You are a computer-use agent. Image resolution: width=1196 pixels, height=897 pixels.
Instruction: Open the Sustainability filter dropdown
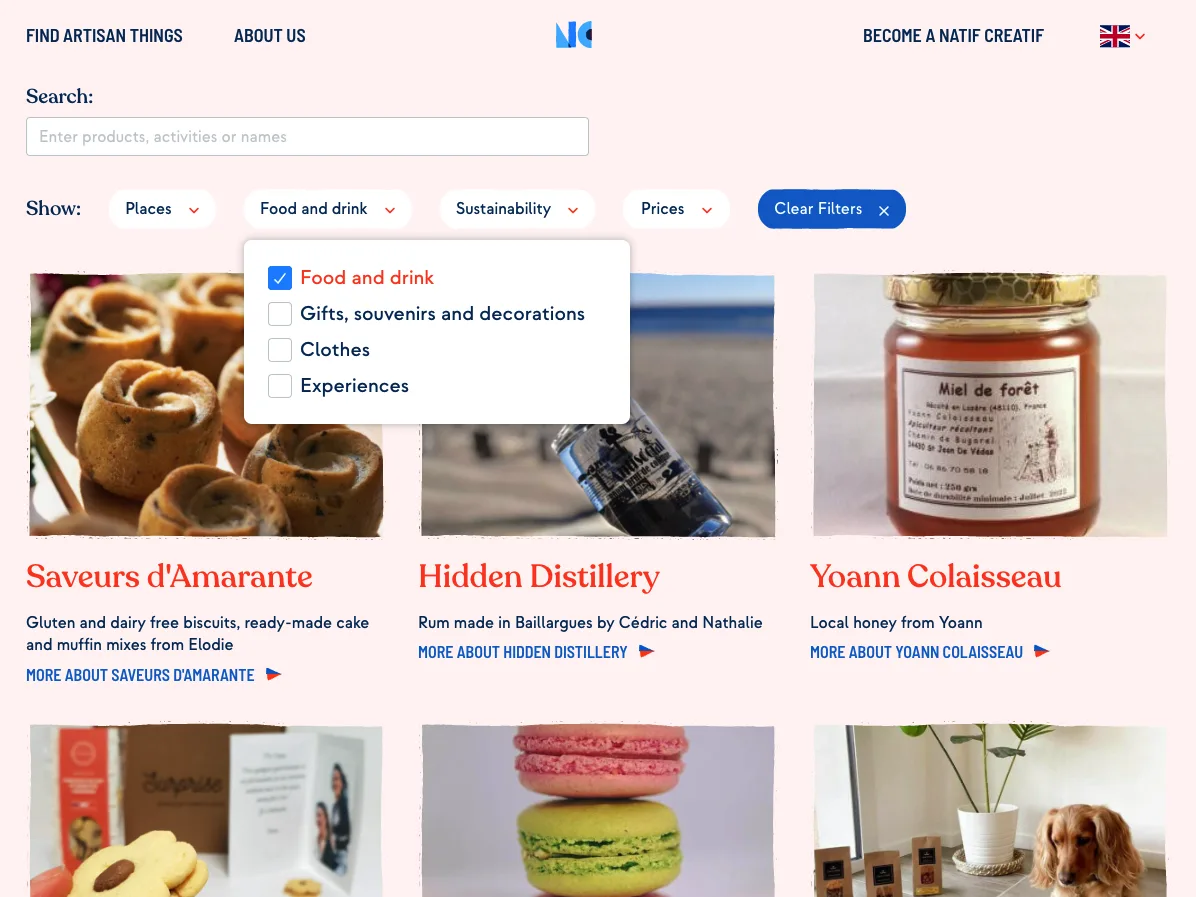[517, 209]
